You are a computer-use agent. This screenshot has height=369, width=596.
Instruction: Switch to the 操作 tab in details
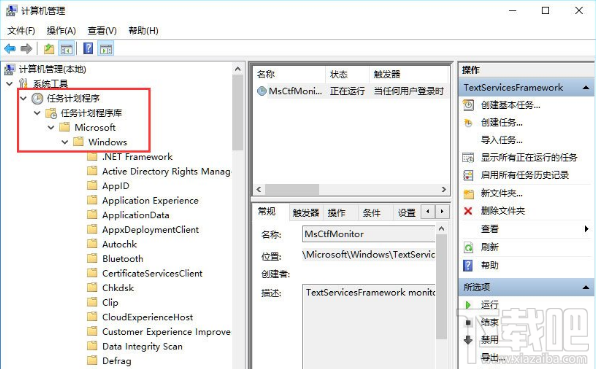[x=337, y=213]
